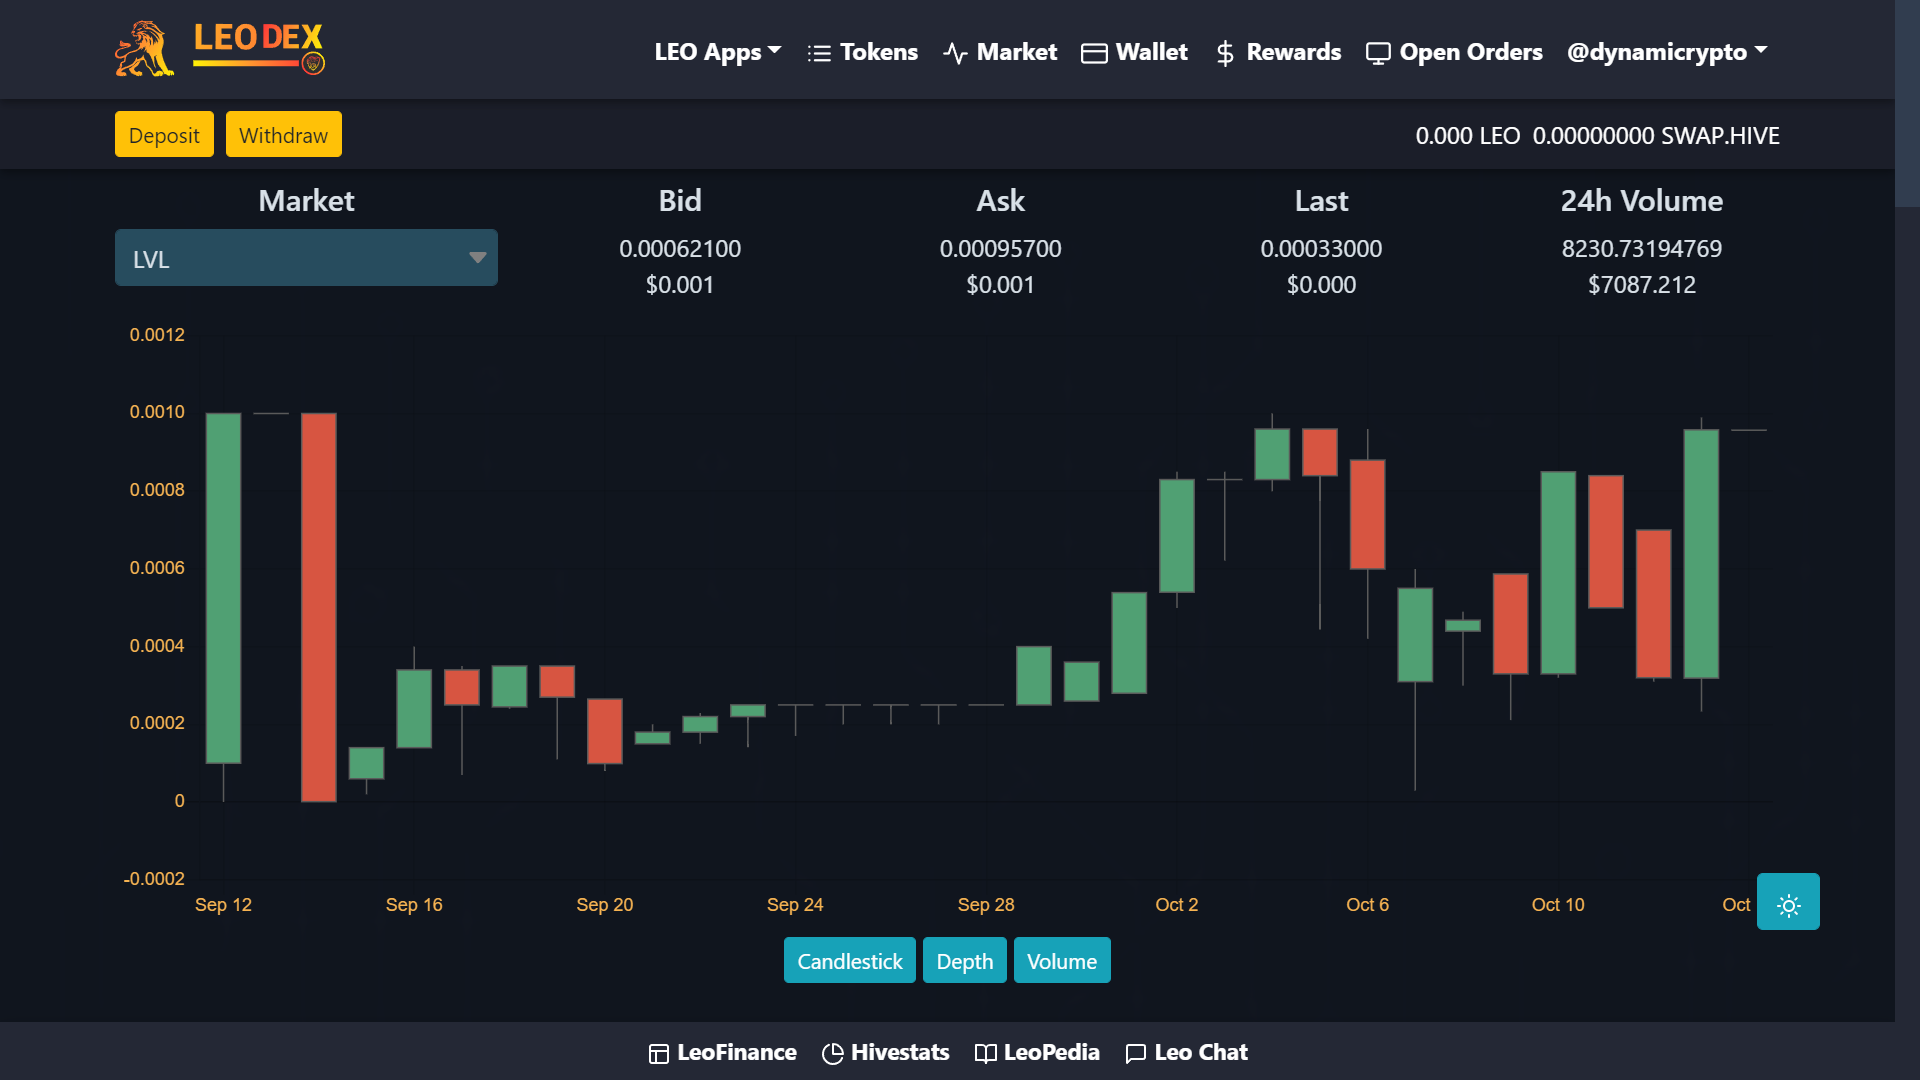Viewport: 1920px width, 1080px height.
Task: Switch to the Depth chart
Action: 965,961
